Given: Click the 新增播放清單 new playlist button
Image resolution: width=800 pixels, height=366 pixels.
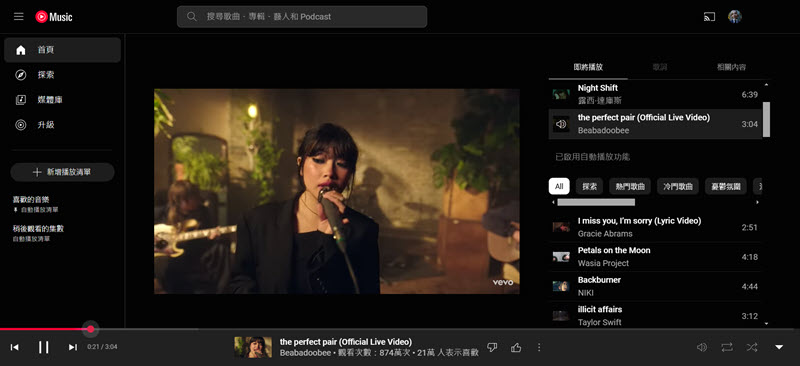Looking at the screenshot, I should pyautogui.click(x=62, y=172).
